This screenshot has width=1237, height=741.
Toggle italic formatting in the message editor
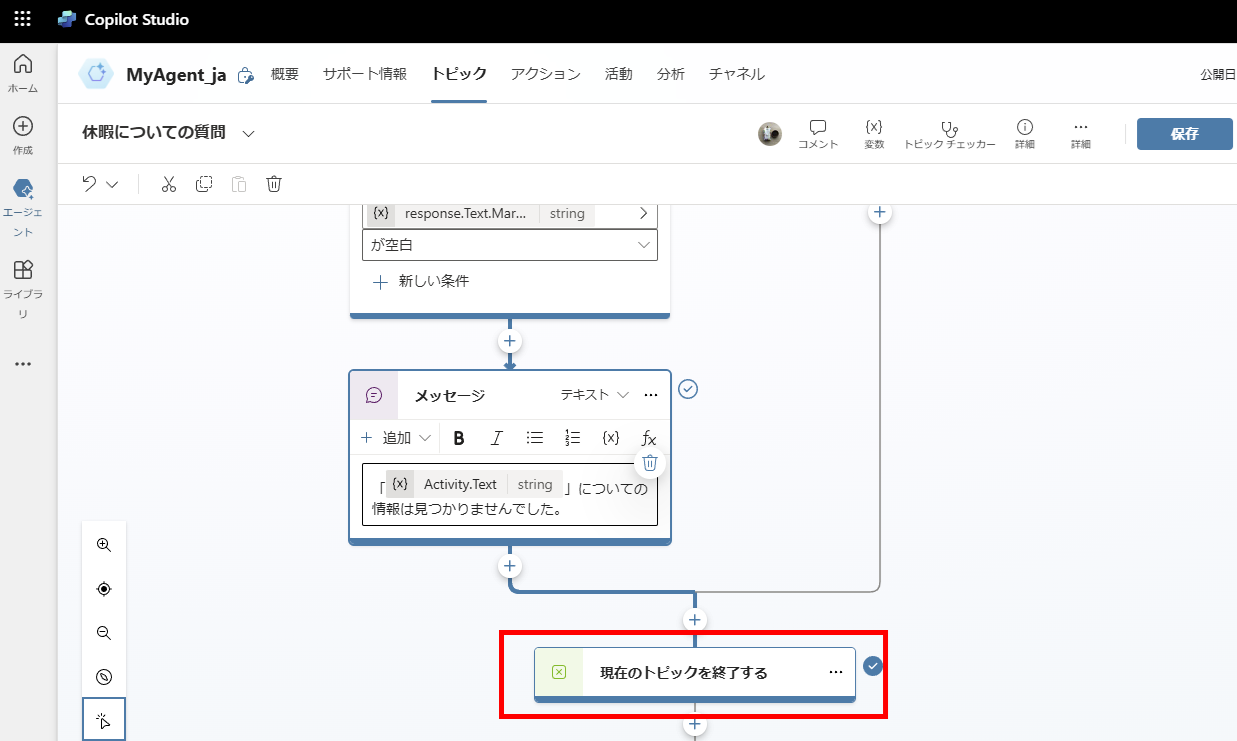(x=497, y=437)
